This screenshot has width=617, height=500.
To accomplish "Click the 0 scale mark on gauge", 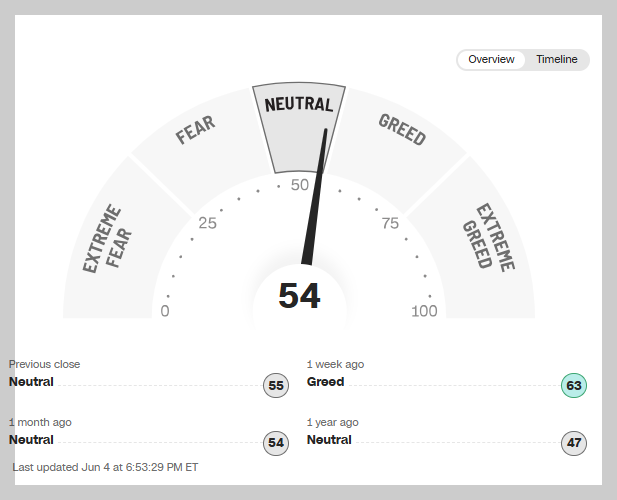I will tap(165, 311).
